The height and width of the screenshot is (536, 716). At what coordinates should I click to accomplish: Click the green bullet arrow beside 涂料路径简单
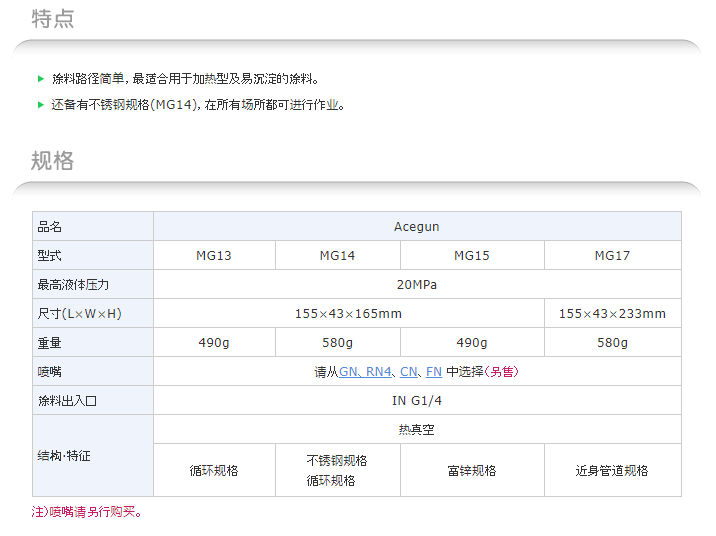tap(41, 79)
